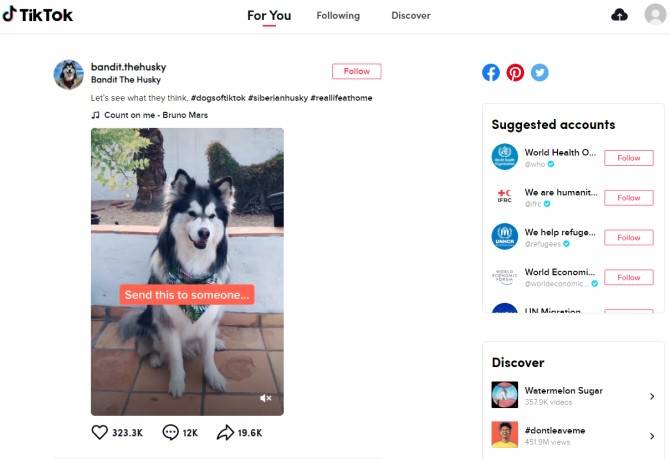This screenshot has height=459, width=670.
Task: Click the #reallifeathome hashtag
Action: 341,98
